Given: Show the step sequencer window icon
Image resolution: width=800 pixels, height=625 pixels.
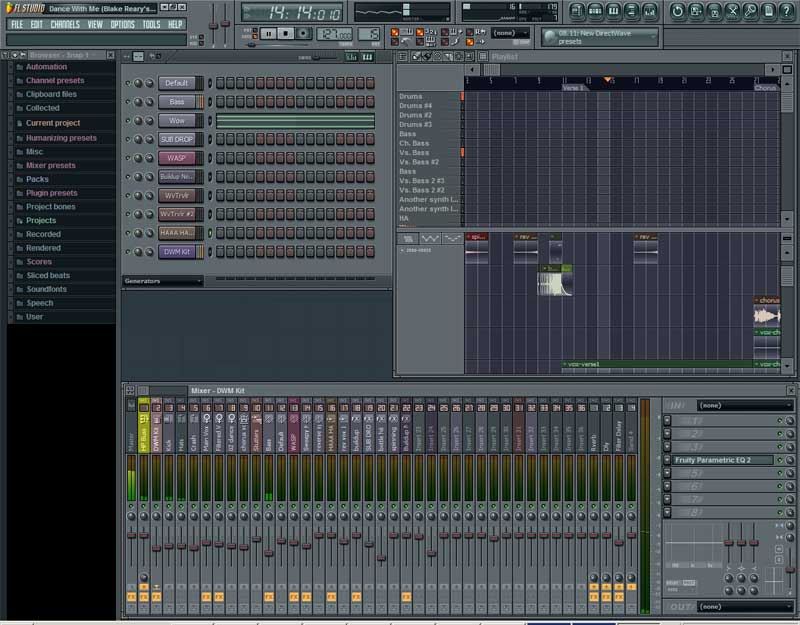Looking at the screenshot, I should click(x=595, y=11).
